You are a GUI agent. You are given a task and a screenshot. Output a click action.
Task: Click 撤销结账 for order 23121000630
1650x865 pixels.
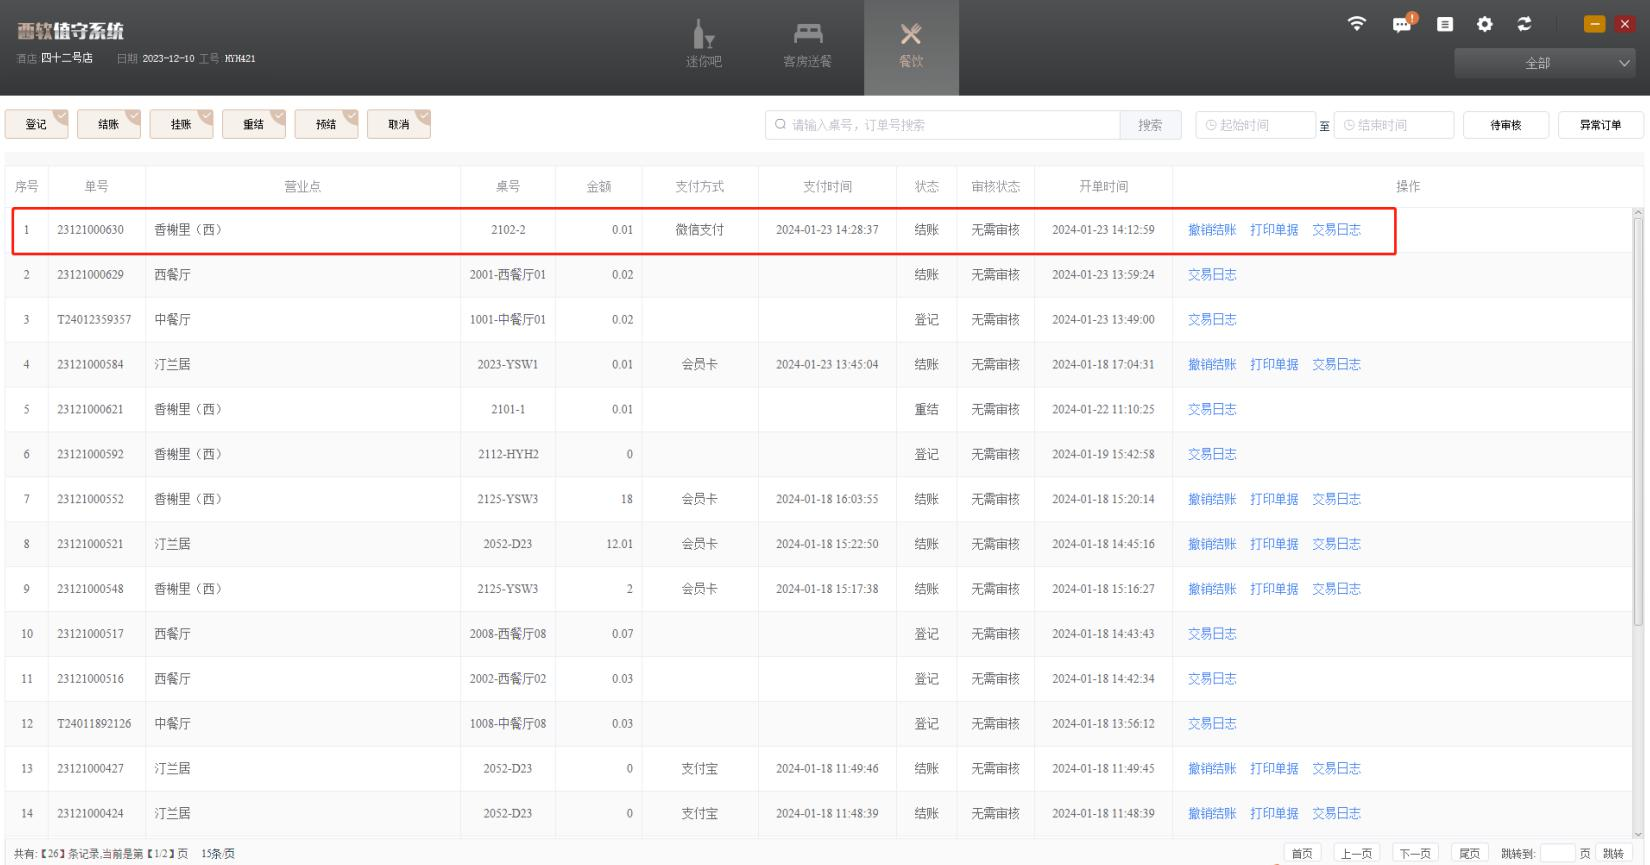[1212, 230]
